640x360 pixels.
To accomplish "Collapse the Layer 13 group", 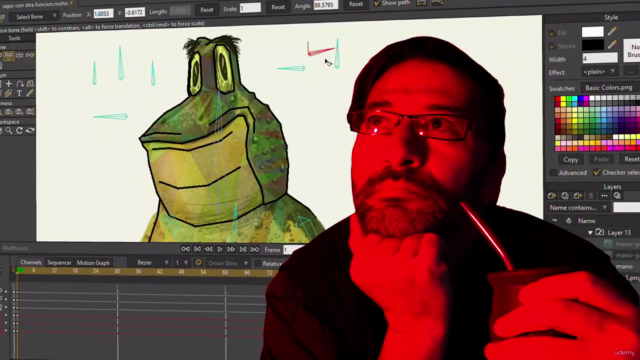I will (x=590, y=233).
